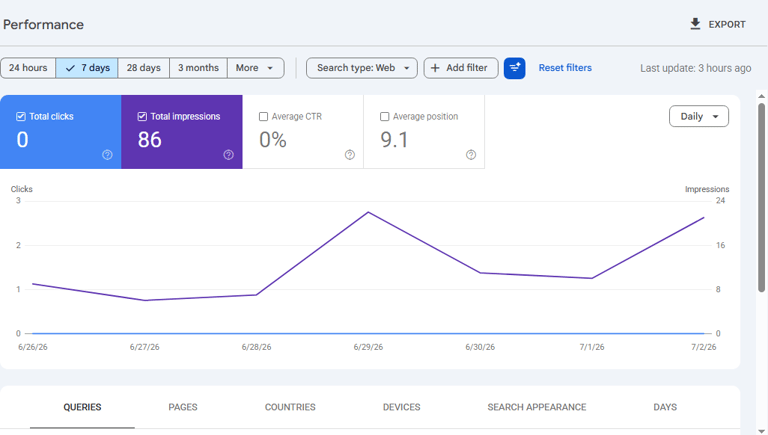Open the Daily granularity dropdown
Screen dimensions: 768x435
pyautogui.click(x=699, y=117)
